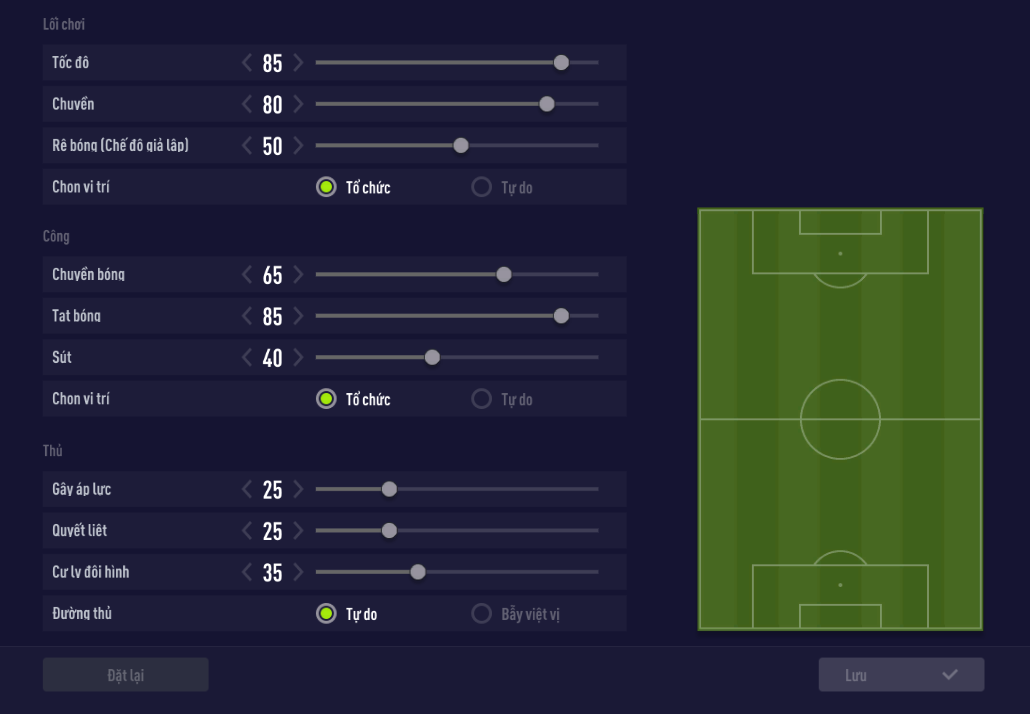Click right arrow next to Chuyền bóng
Screen dimensions: 1030x714
coord(298,275)
